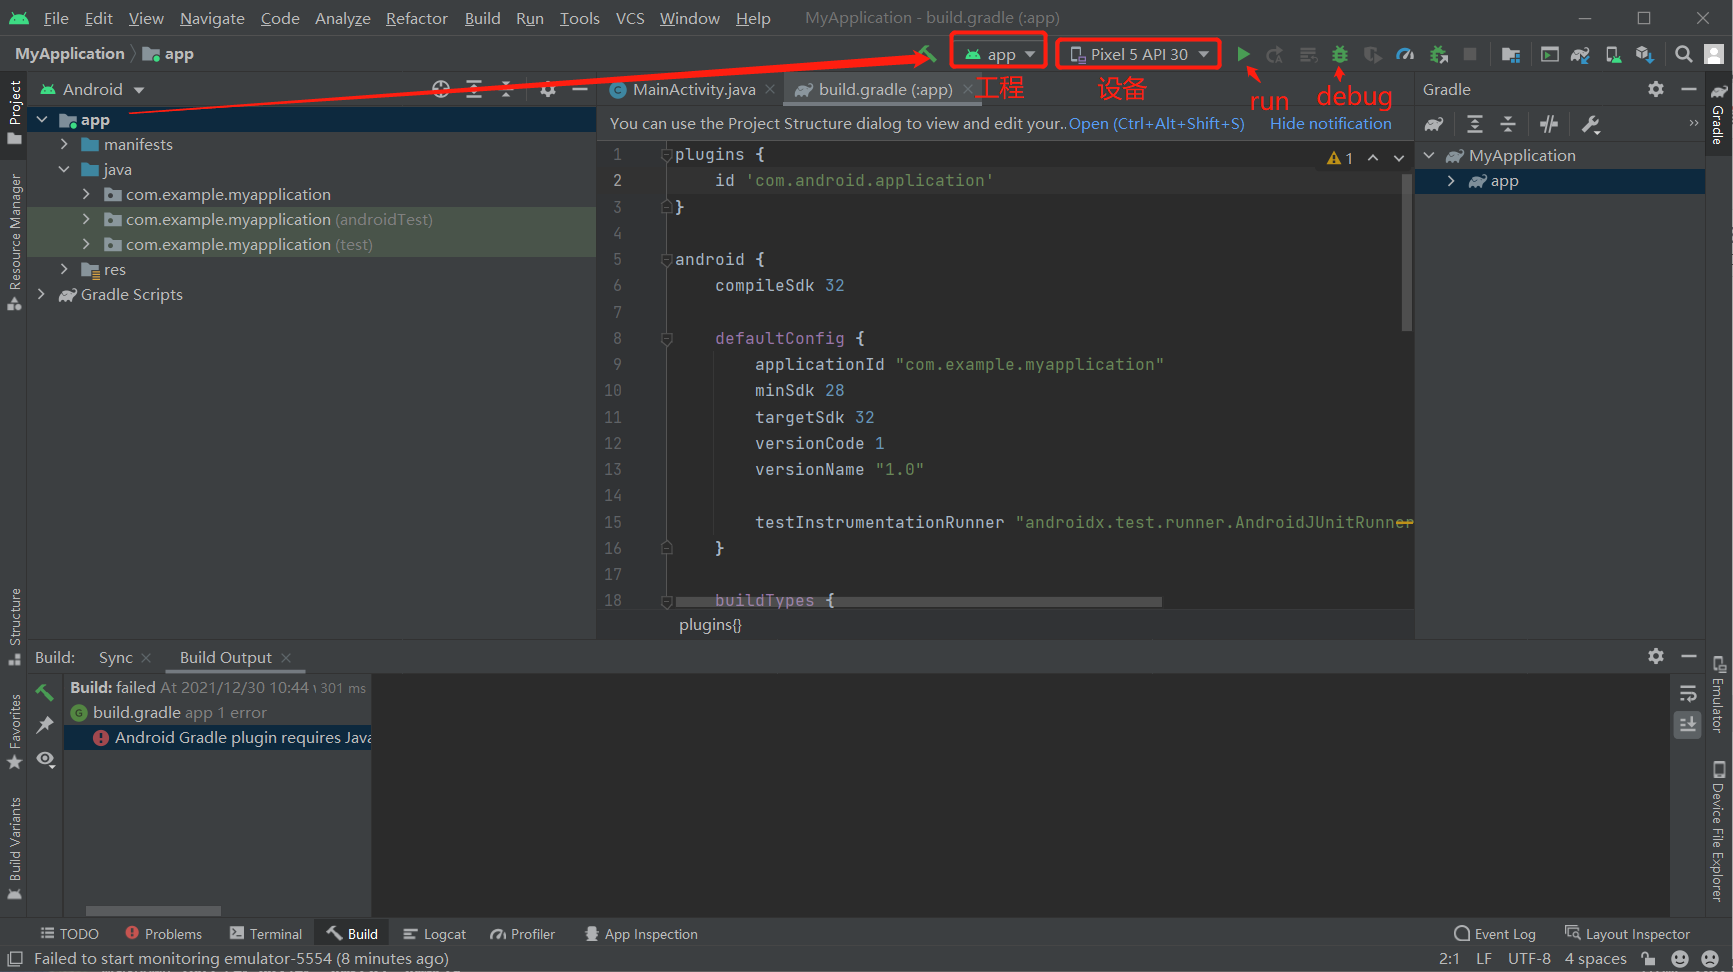1733x972 pixels.
Task: Open the Event Log button
Action: pyautogui.click(x=1494, y=934)
